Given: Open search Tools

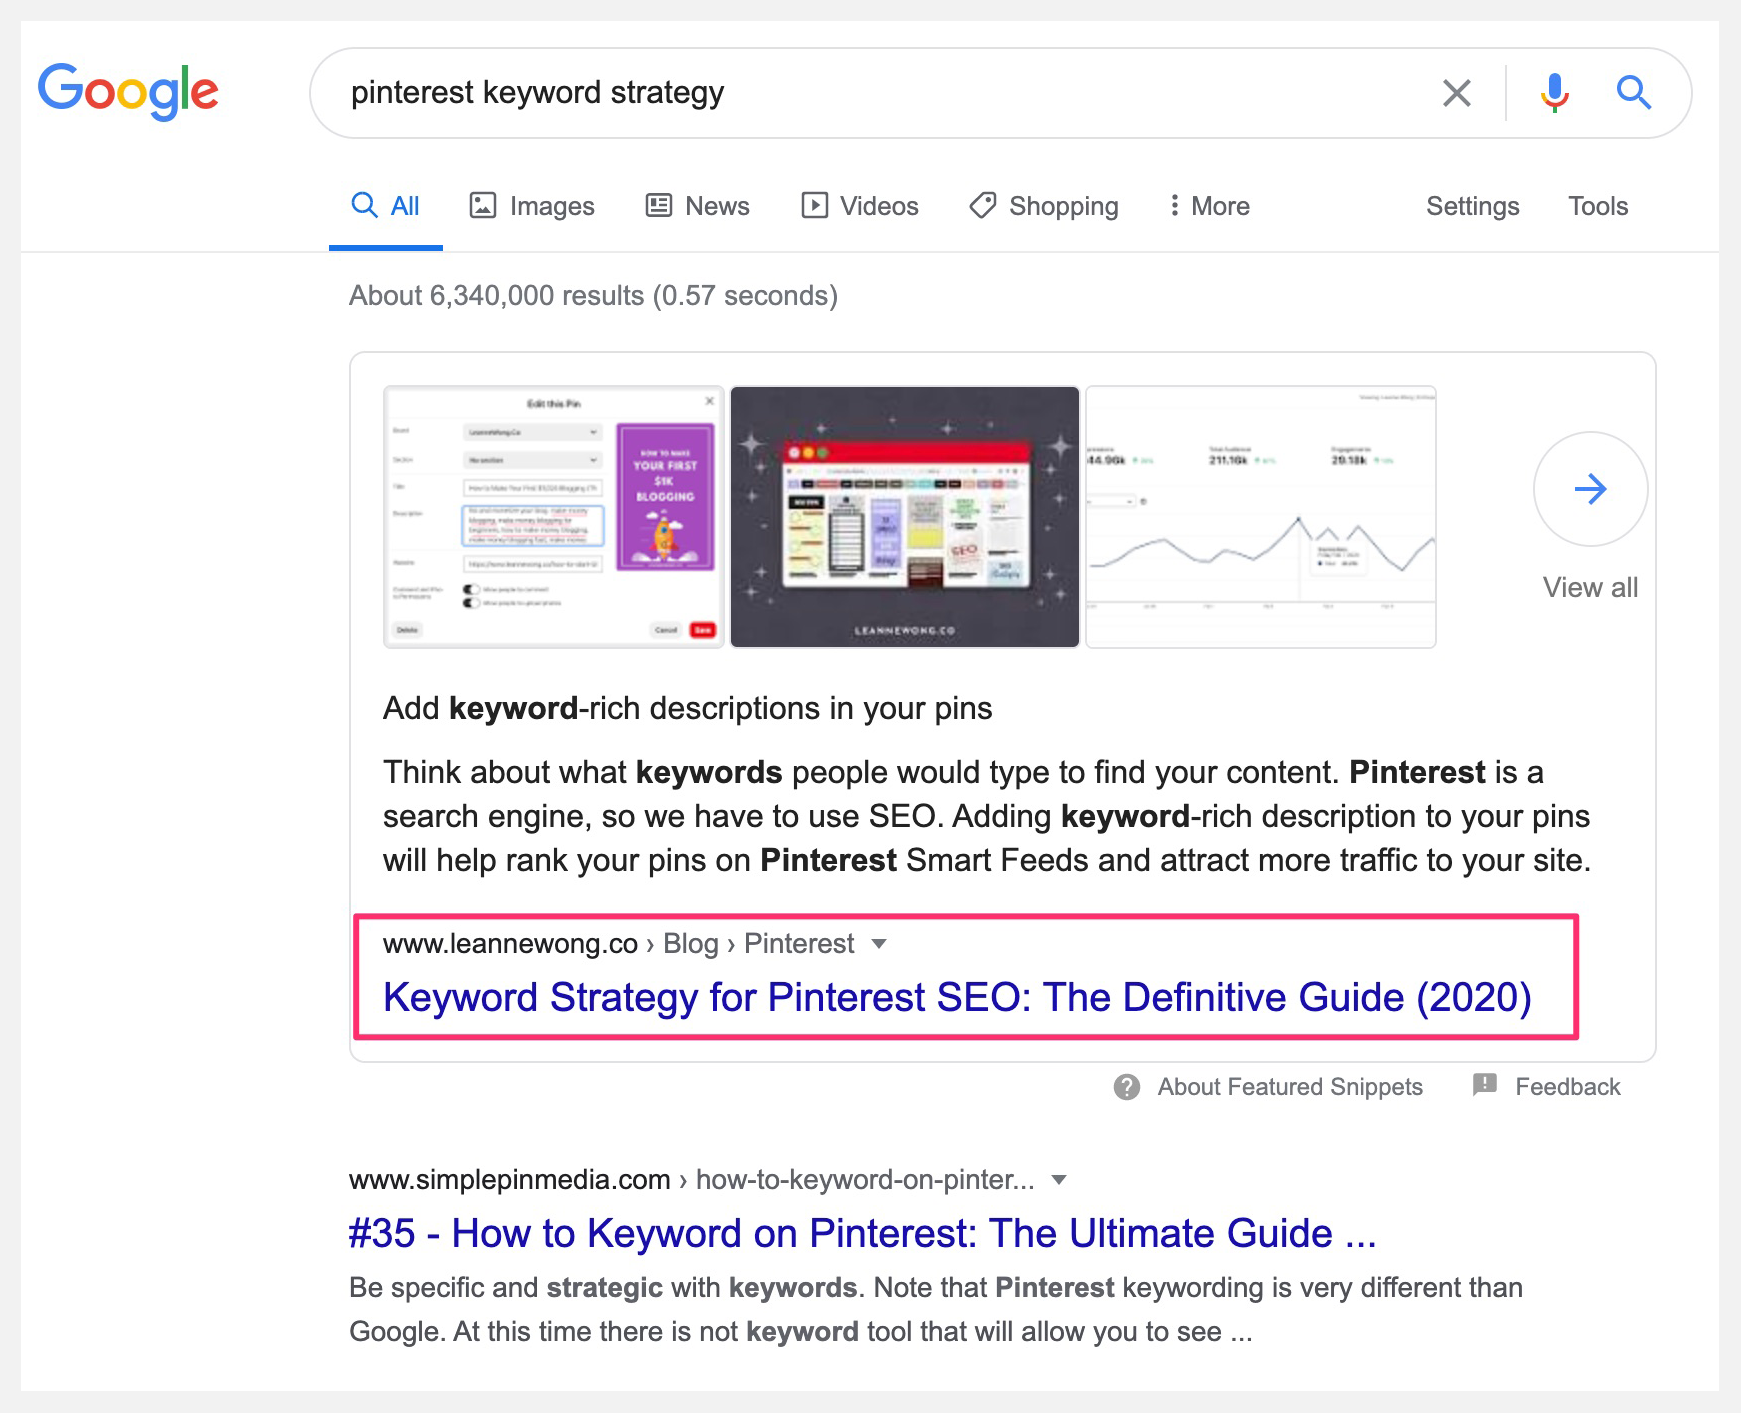Looking at the screenshot, I should click(1598, 206).
